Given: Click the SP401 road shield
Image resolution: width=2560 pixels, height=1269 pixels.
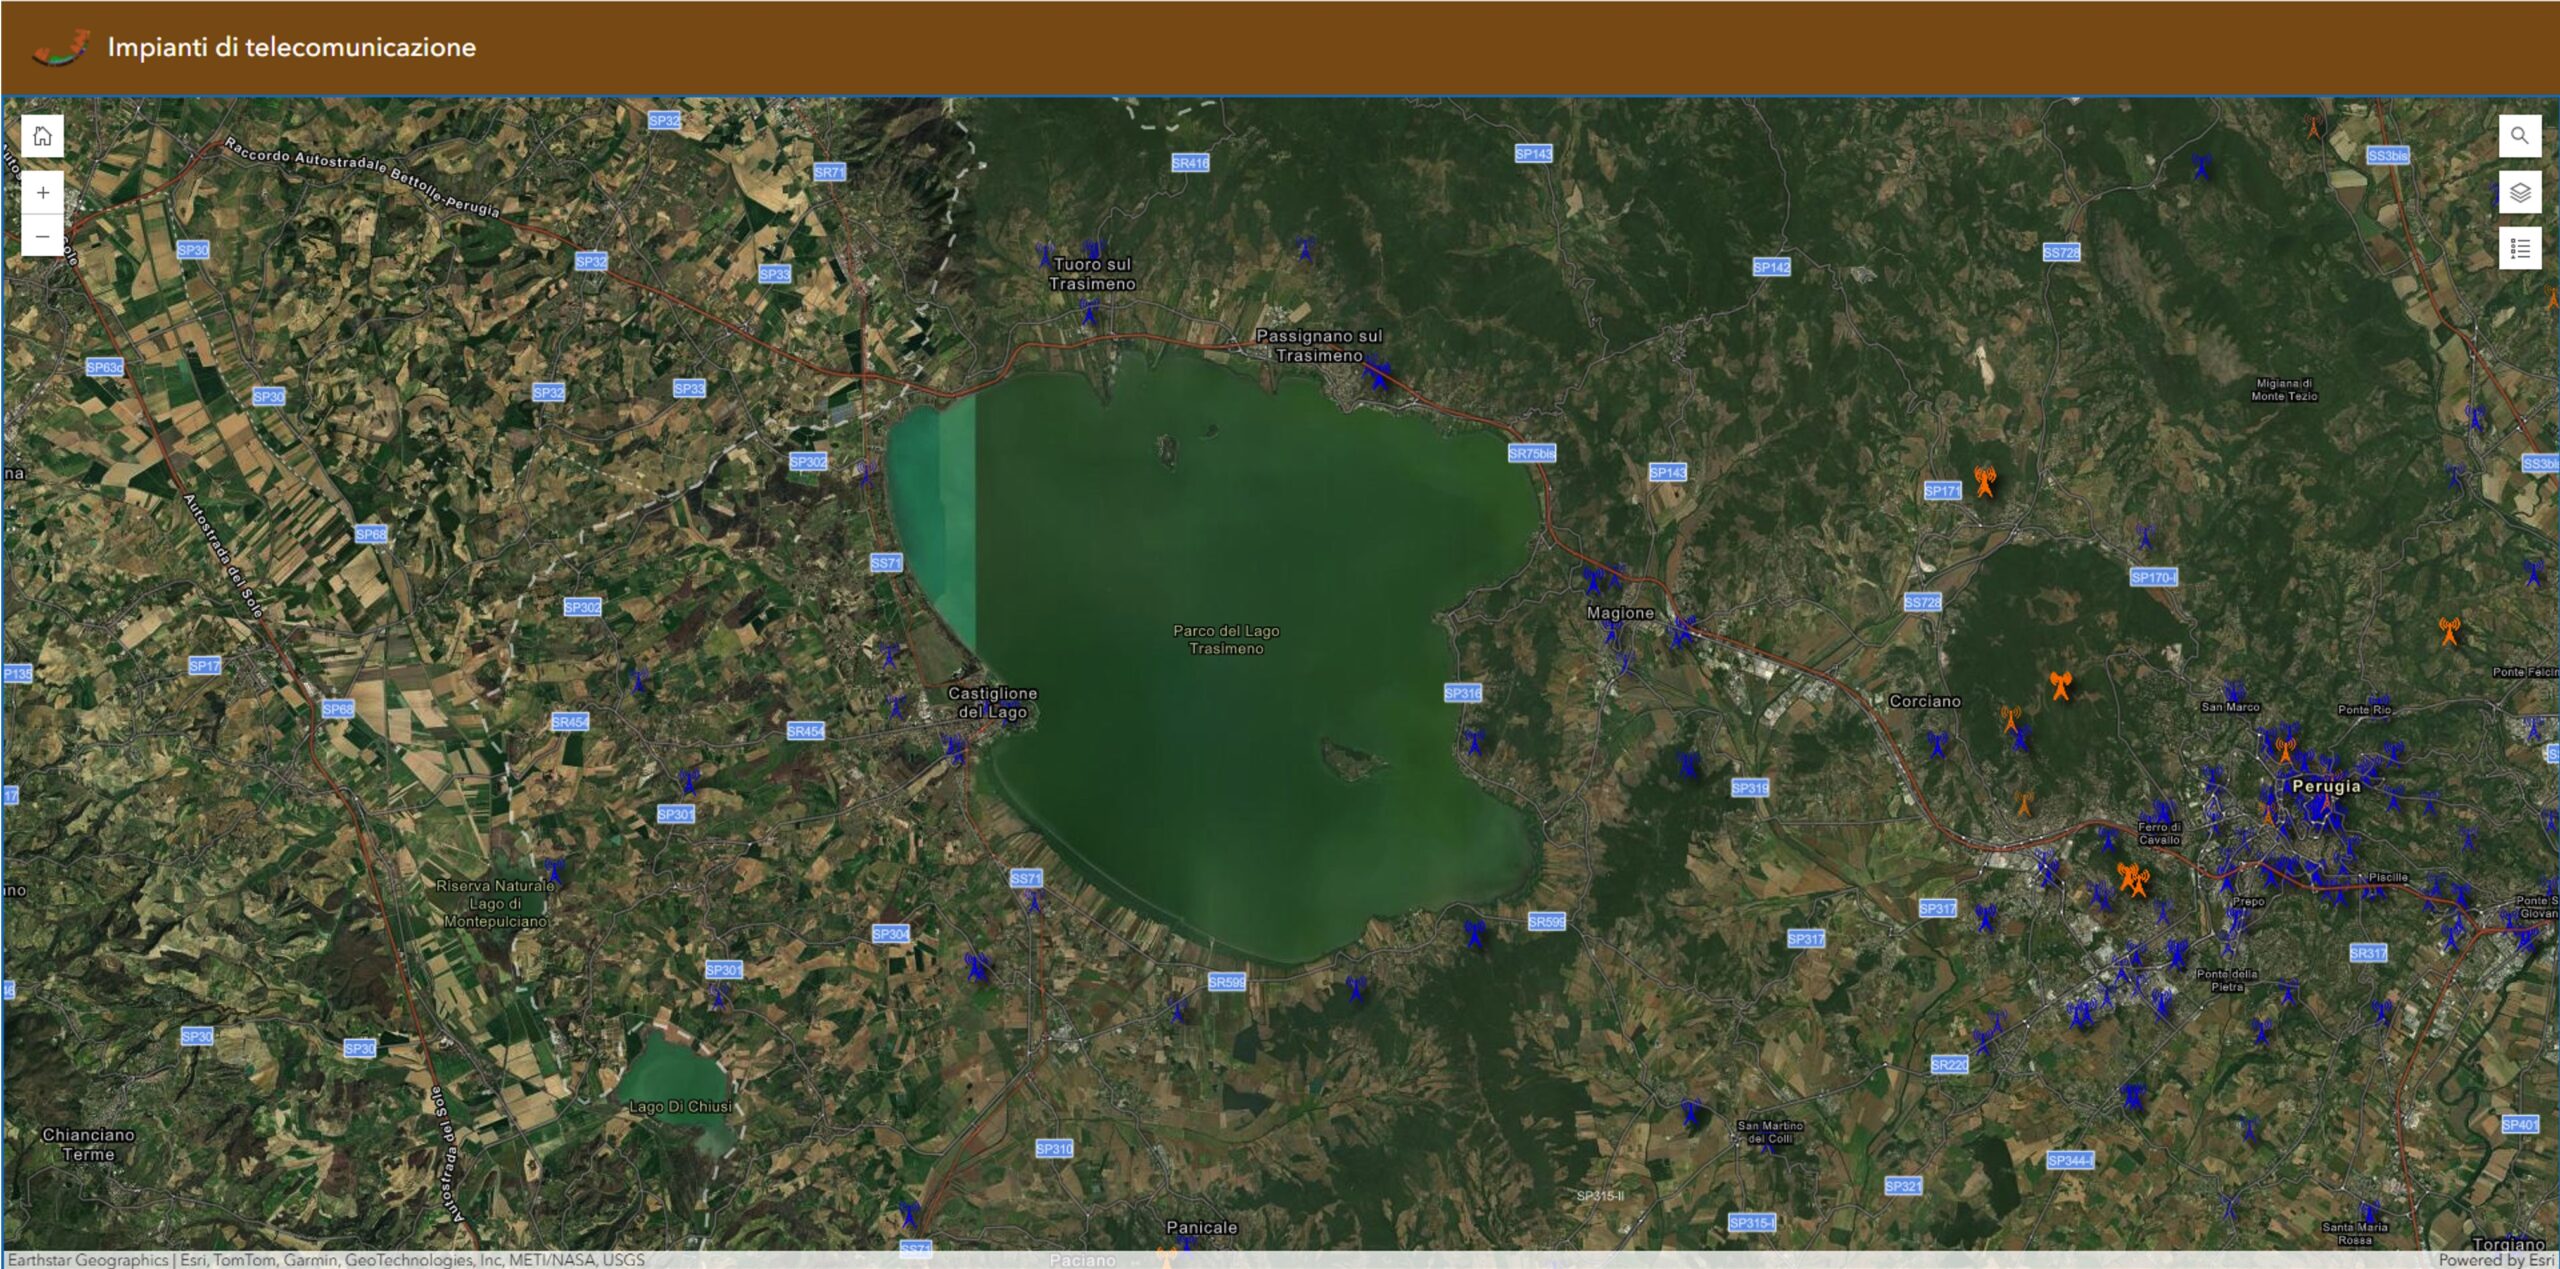Looking at the screenshot, I should point(2520,1124).
